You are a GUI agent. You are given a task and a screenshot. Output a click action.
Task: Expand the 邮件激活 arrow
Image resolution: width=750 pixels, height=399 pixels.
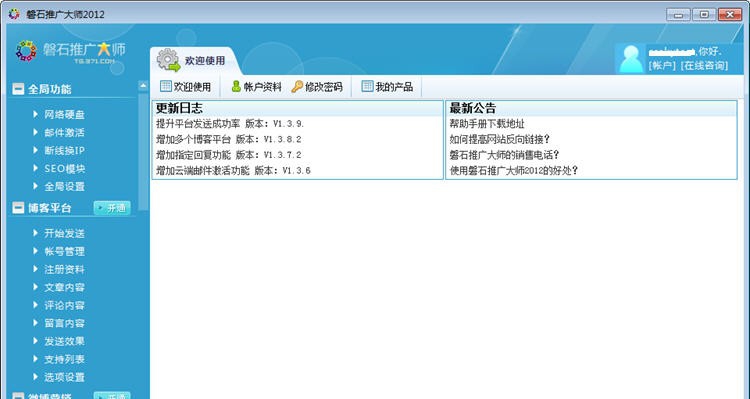[x=35, y=132]
